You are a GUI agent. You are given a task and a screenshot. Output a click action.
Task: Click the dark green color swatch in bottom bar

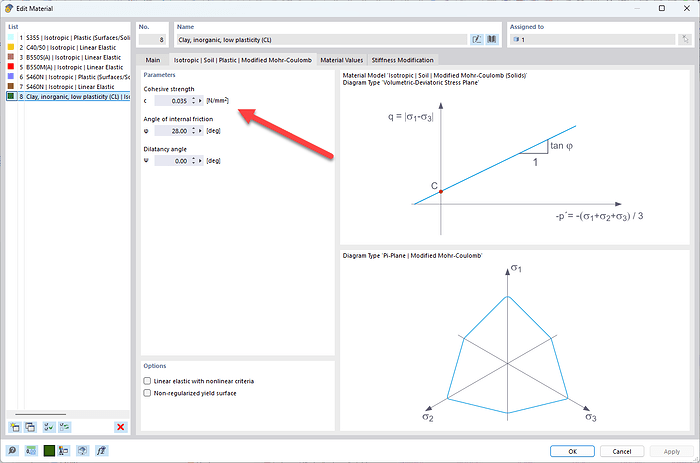(x=49, y=451)
